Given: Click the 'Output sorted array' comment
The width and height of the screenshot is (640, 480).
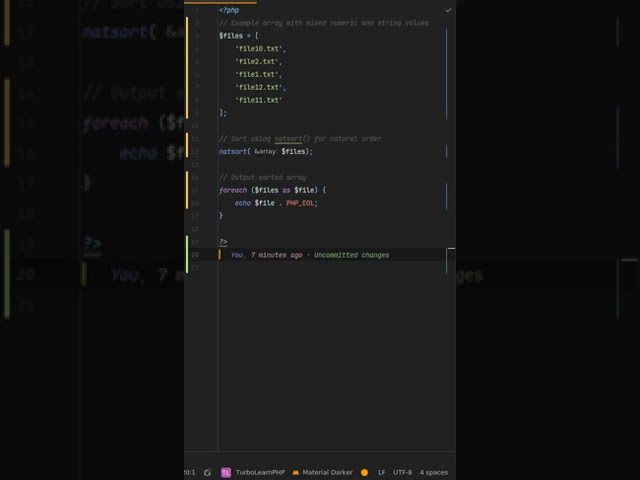Looking at the screenshot, I should (x=263, y=178).
